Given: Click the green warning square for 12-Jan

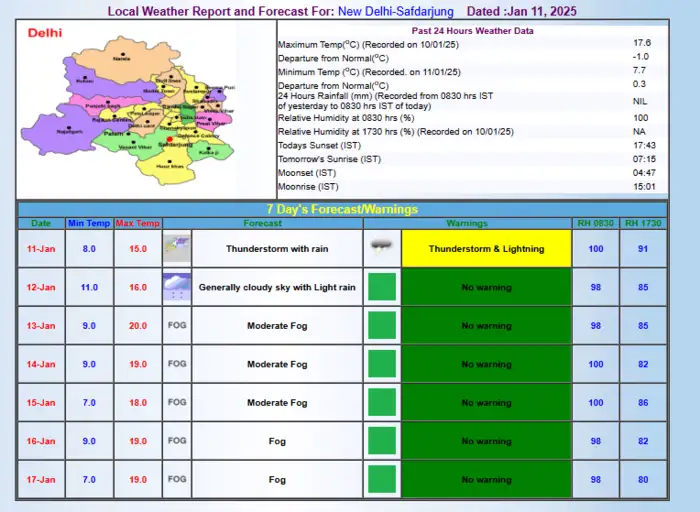Looking at the screenshot, I should pos(381,288).
